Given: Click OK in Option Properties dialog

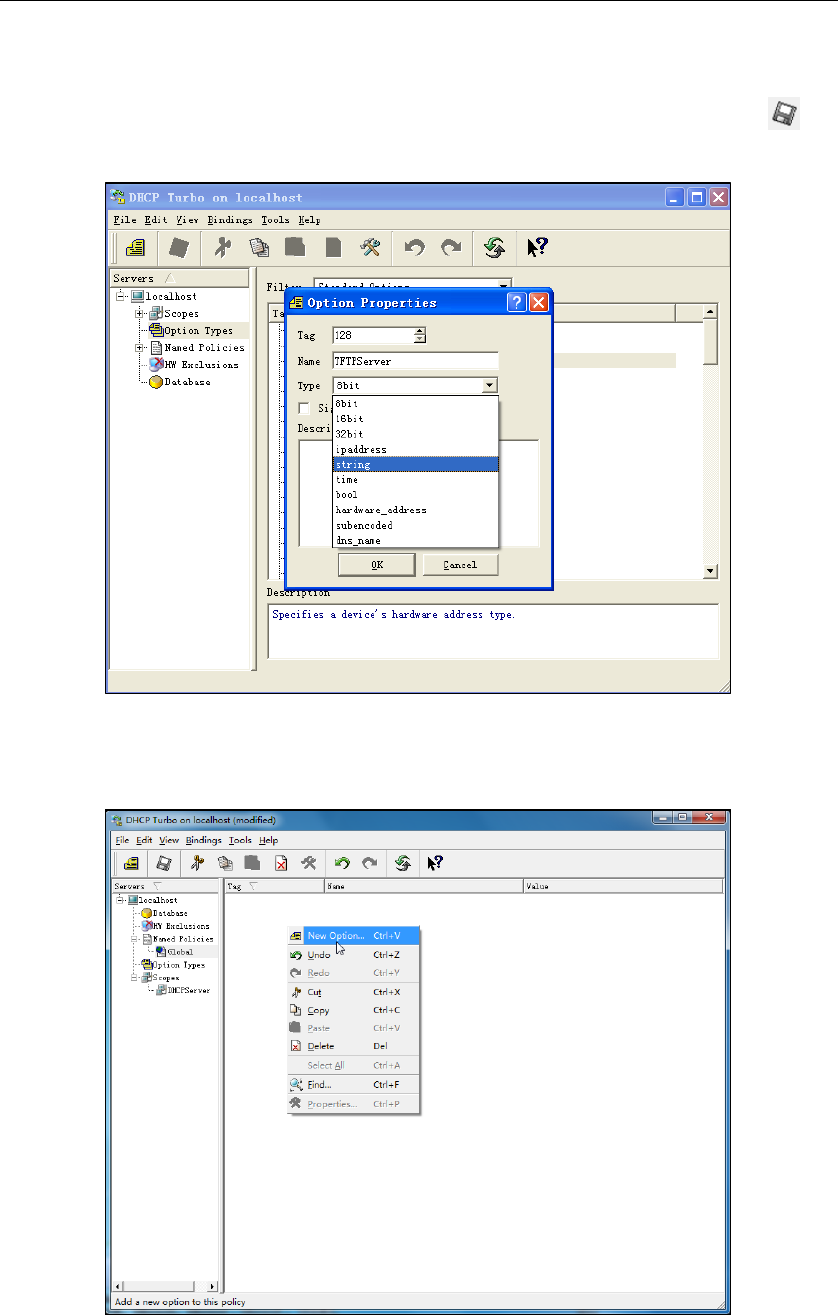Looking at the screenshot, I should pyautogui.click(x=376, y=565).
